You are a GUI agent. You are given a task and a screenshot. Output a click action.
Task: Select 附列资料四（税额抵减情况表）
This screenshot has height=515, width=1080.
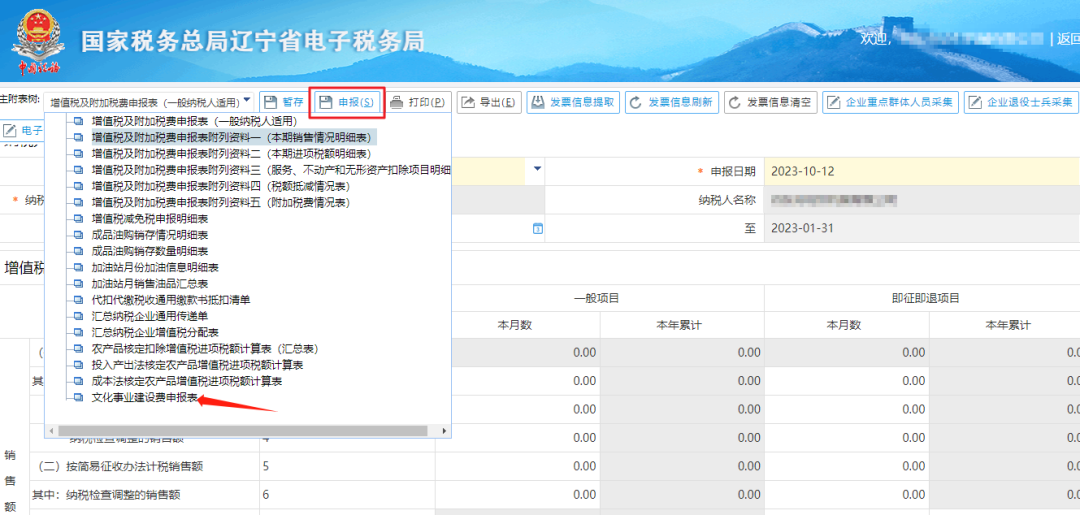point(220,186)
